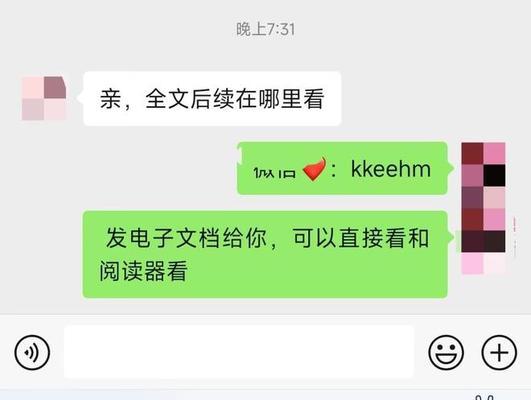Click 可以直接看和 in the green bubble

tap(361, 238)
